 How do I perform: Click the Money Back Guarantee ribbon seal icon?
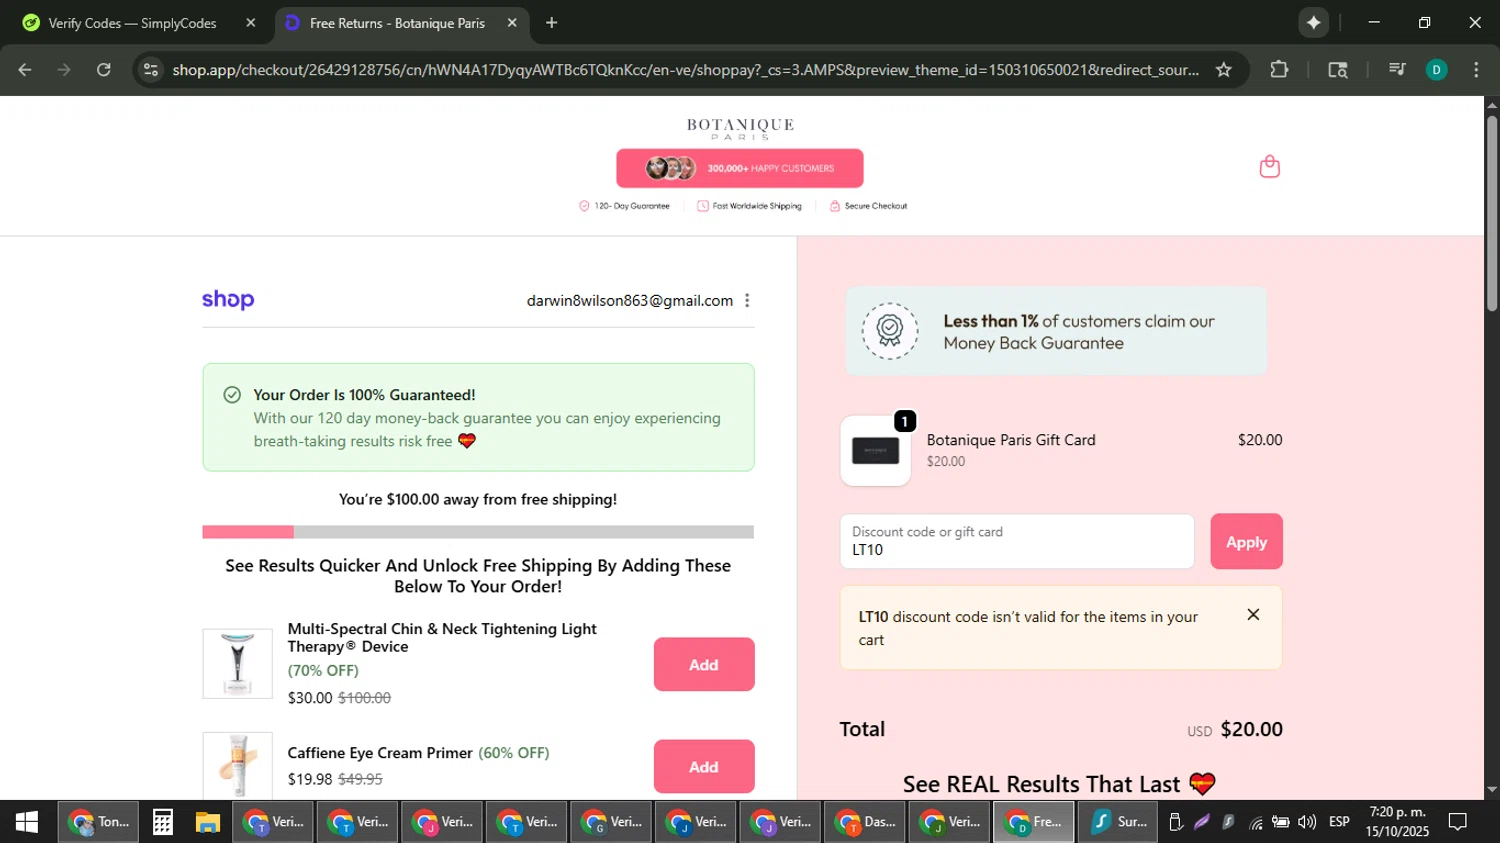pyautogui.click(x=890, y=331)
